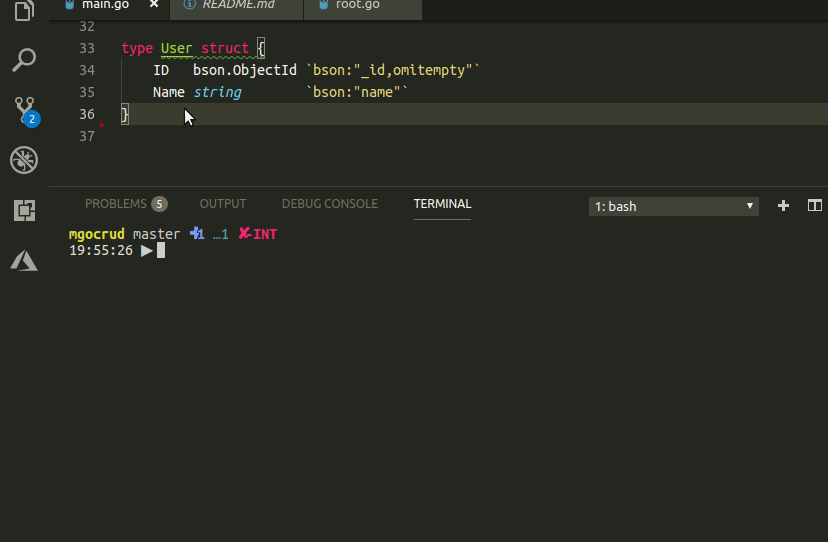
Task: Click line number 36 in gutter
Action: tap(87, 114)
